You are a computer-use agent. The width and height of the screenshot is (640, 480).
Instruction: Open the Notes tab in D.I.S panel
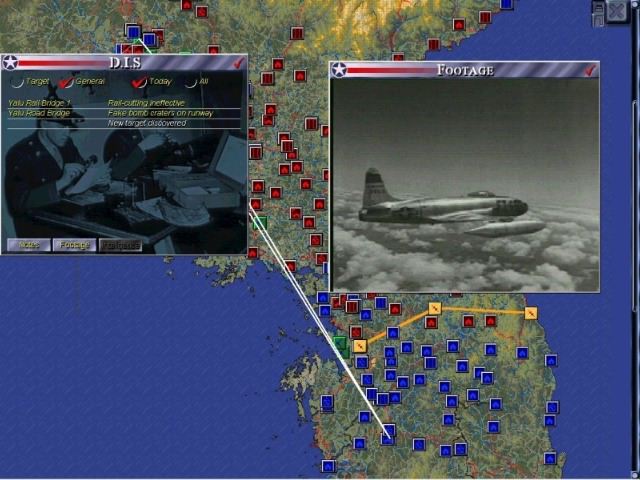[x=28, y=244]
